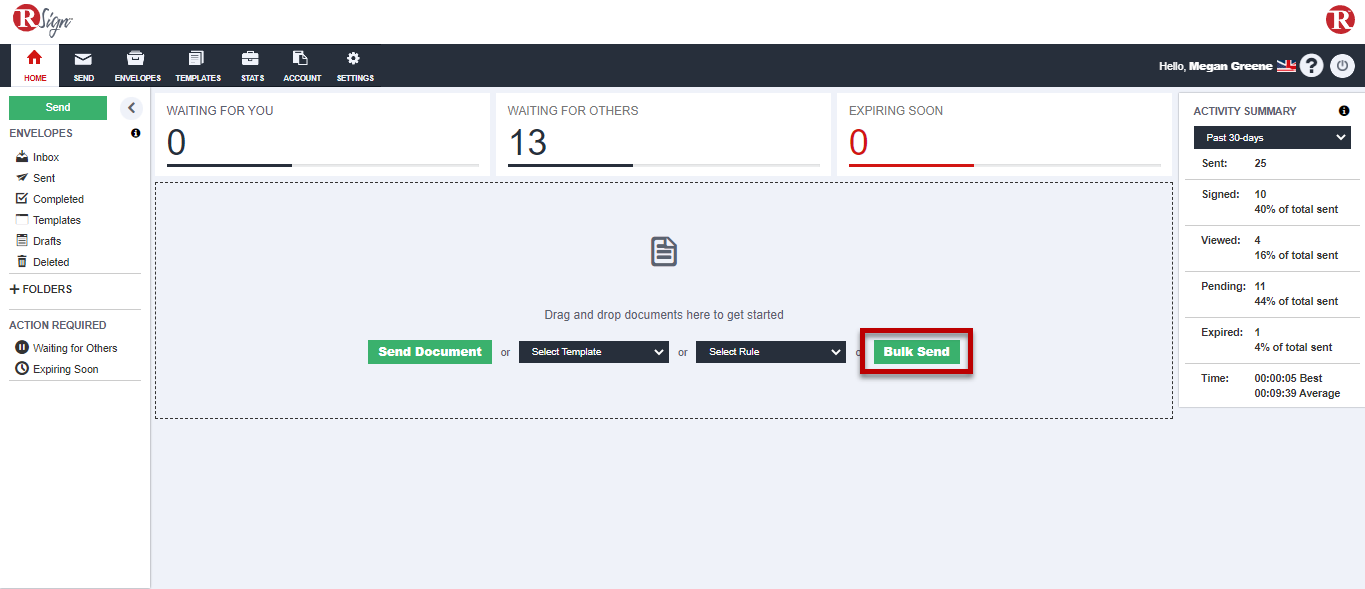Viewport: 1365px width, 589px height.
Task: Open the Select Rule dropdown
Action: [770, 352]
